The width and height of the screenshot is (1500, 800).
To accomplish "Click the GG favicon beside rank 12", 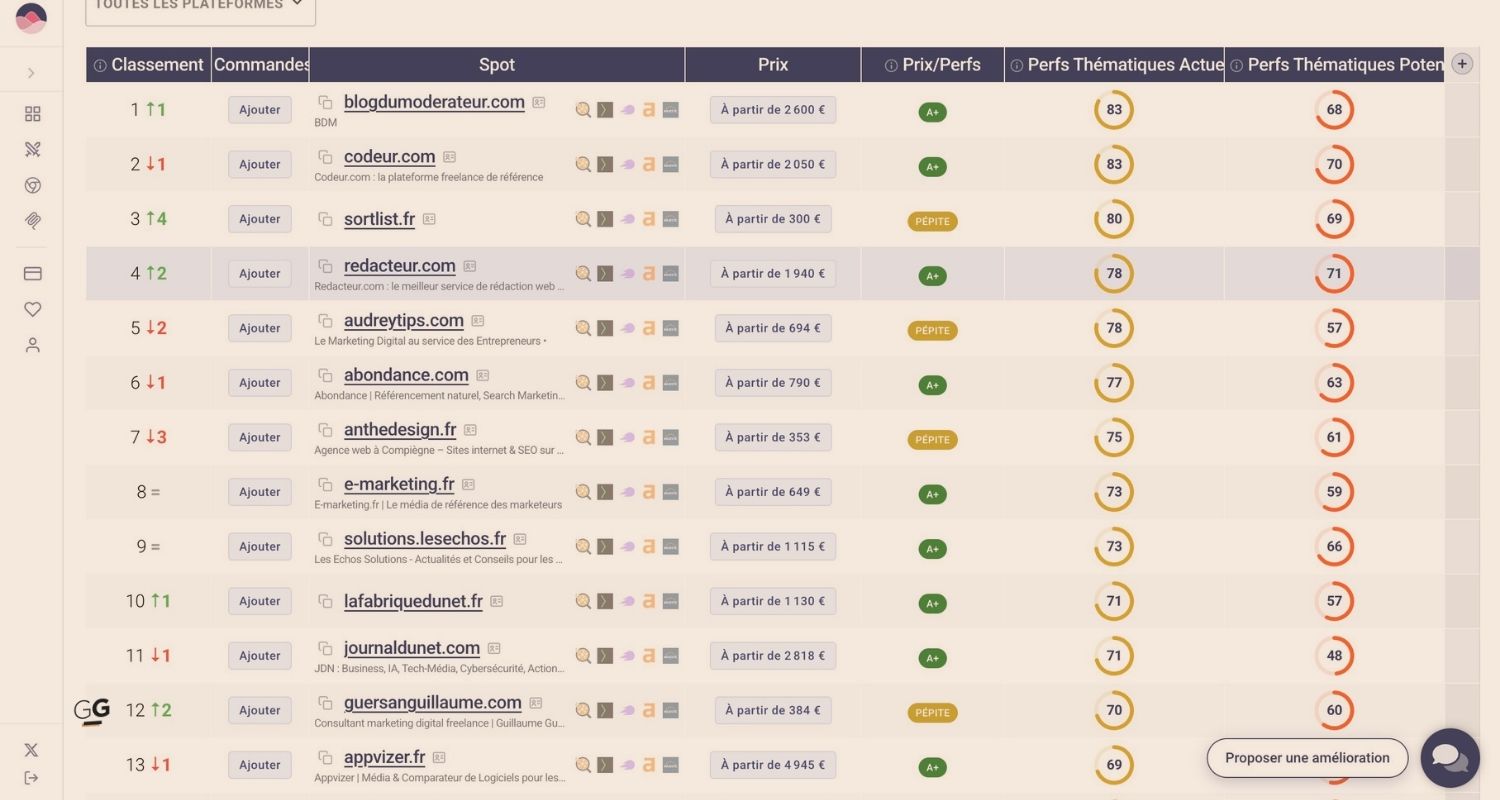I will click(92, 711).
